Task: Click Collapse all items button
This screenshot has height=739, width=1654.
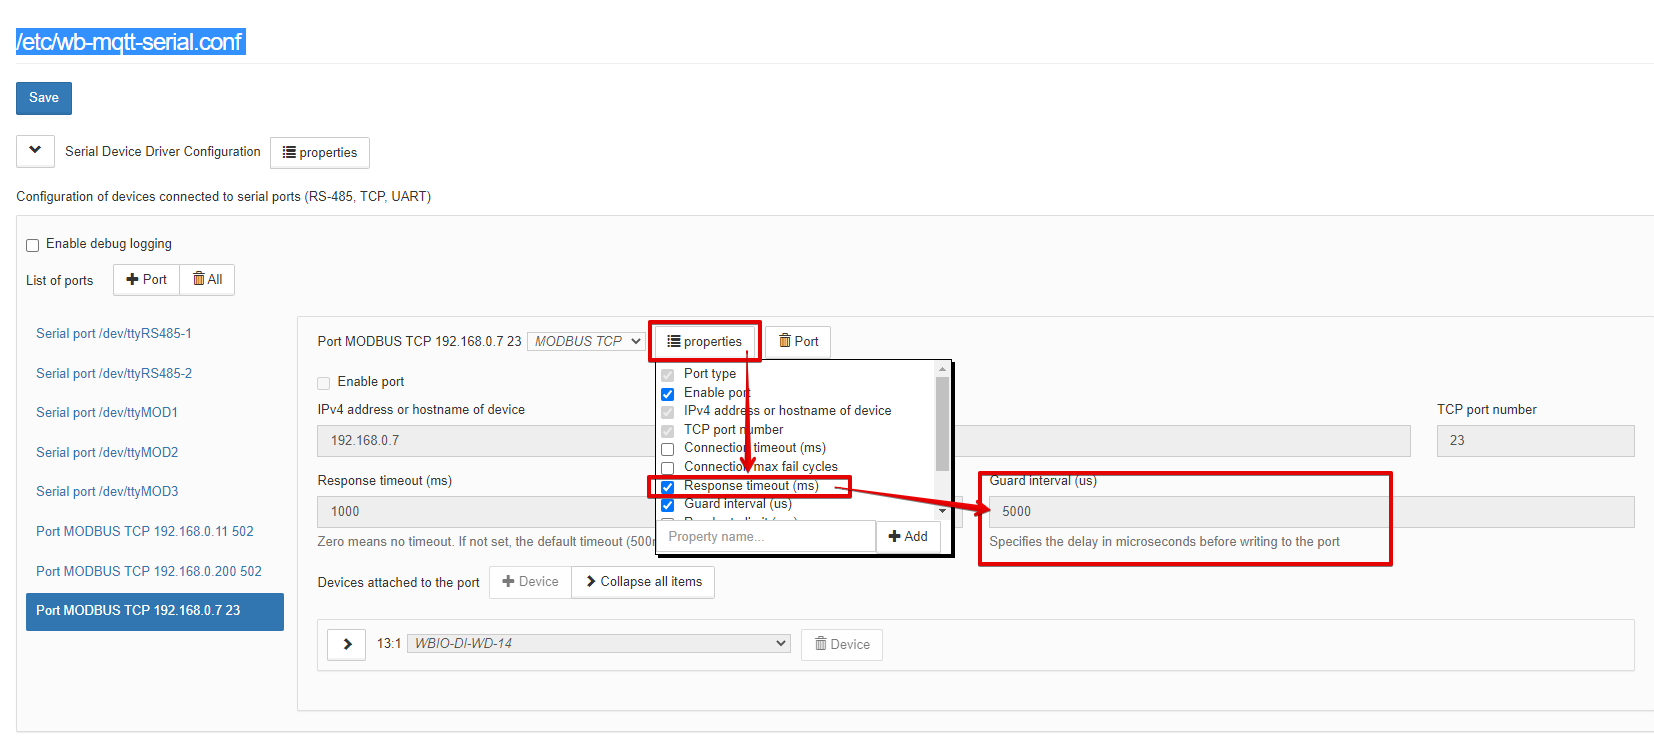Action: click(643, 582)
